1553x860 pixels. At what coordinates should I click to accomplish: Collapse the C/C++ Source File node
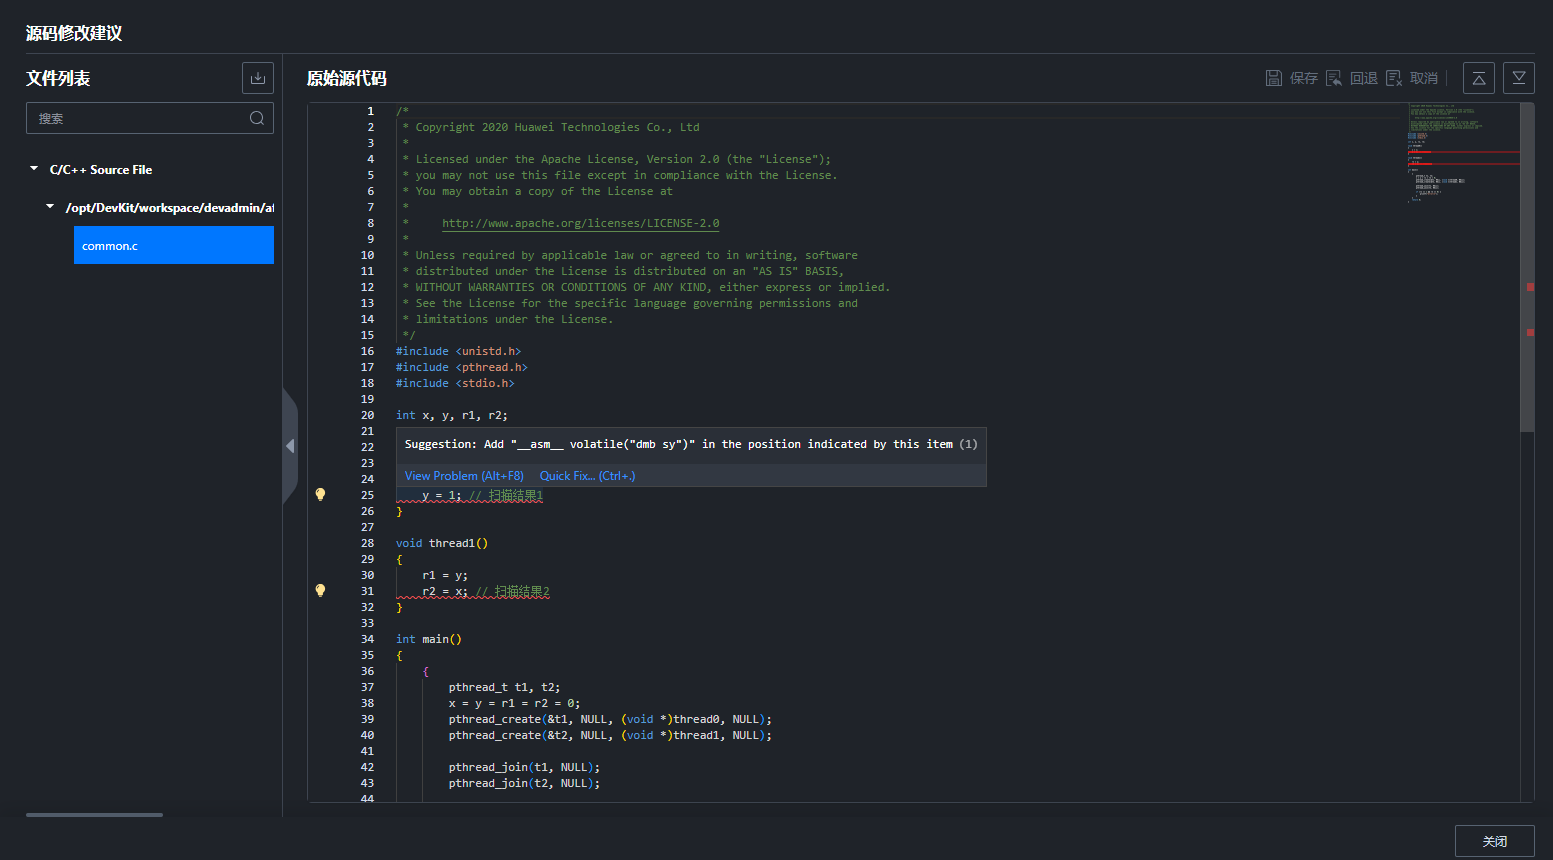(x=34, y=169)
